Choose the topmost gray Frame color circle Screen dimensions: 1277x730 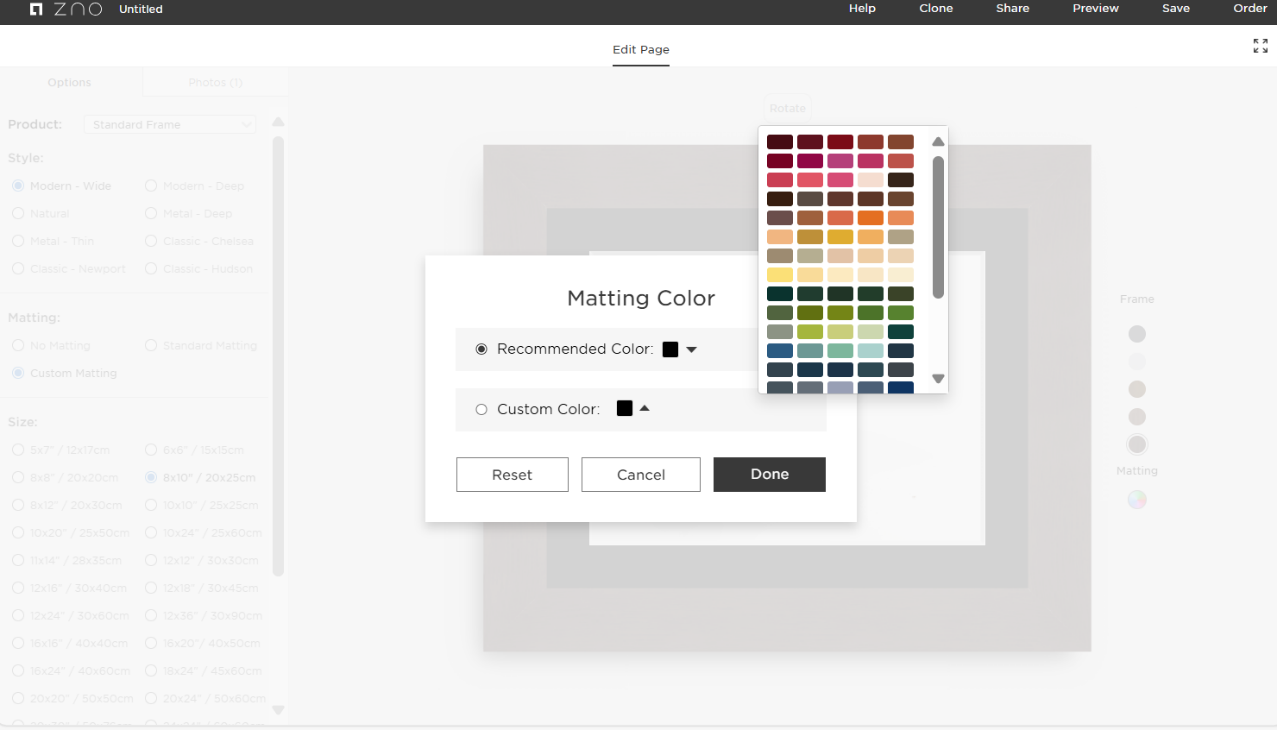(x=1137, y=334)
